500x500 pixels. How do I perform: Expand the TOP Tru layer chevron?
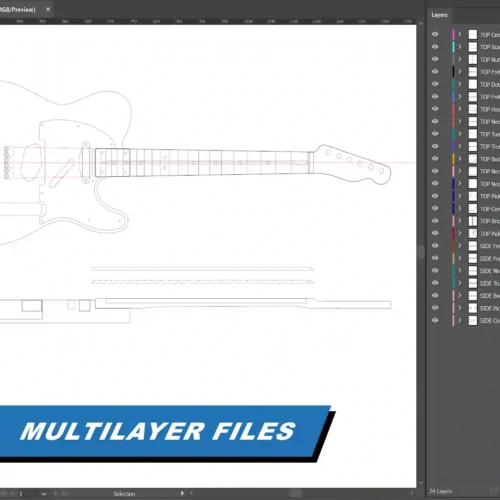[460, 146]
